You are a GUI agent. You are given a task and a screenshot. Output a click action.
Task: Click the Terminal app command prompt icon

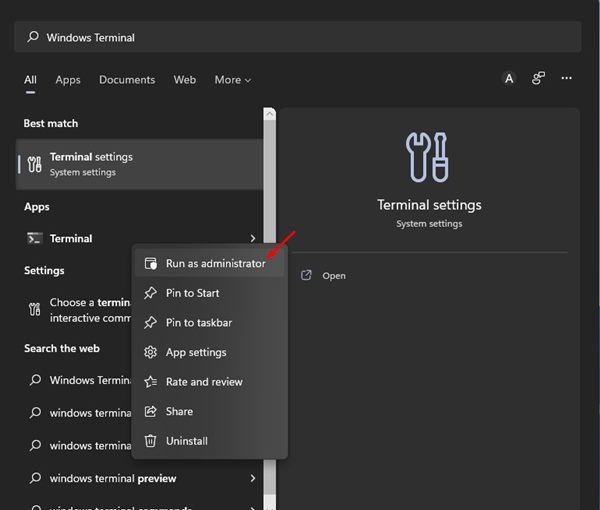34,238
